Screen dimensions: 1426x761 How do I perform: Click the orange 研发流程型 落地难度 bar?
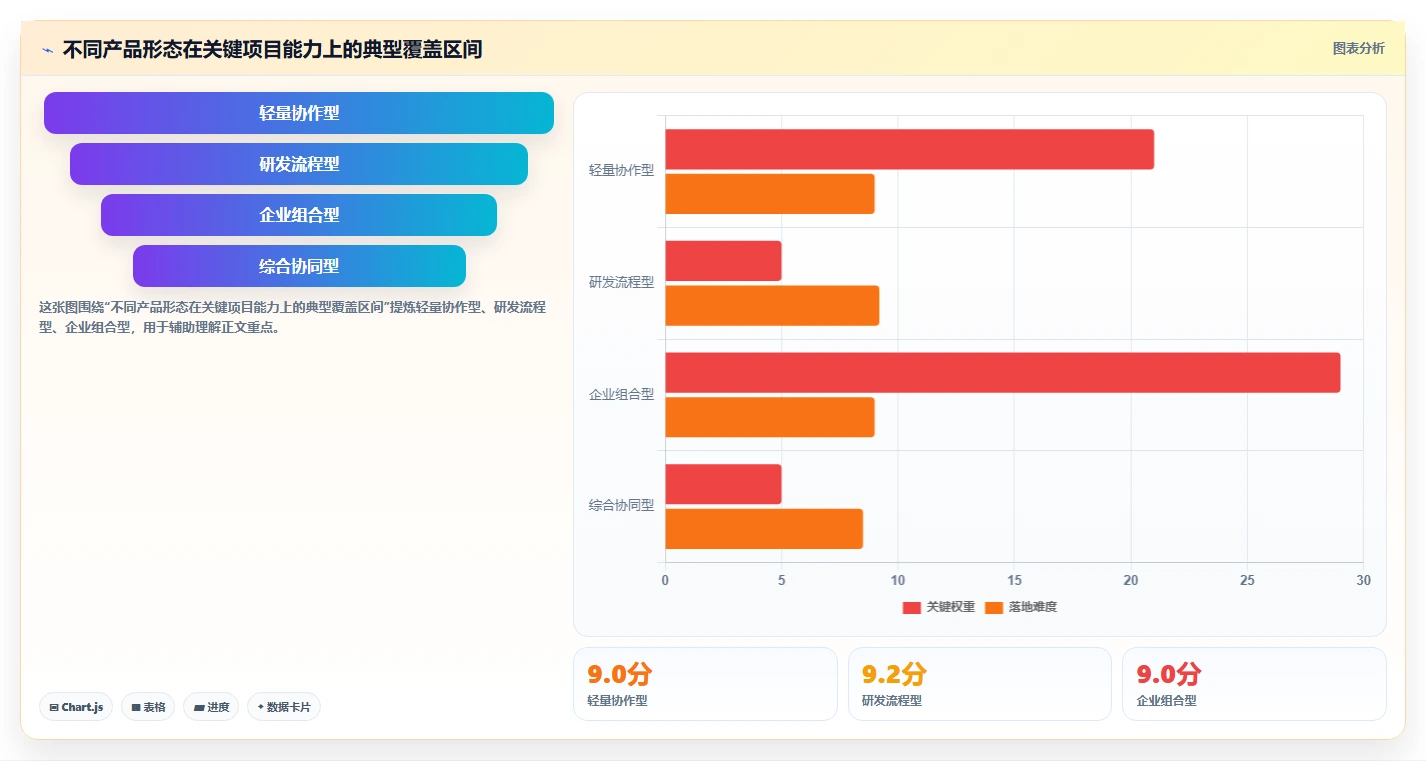point(772,306)
